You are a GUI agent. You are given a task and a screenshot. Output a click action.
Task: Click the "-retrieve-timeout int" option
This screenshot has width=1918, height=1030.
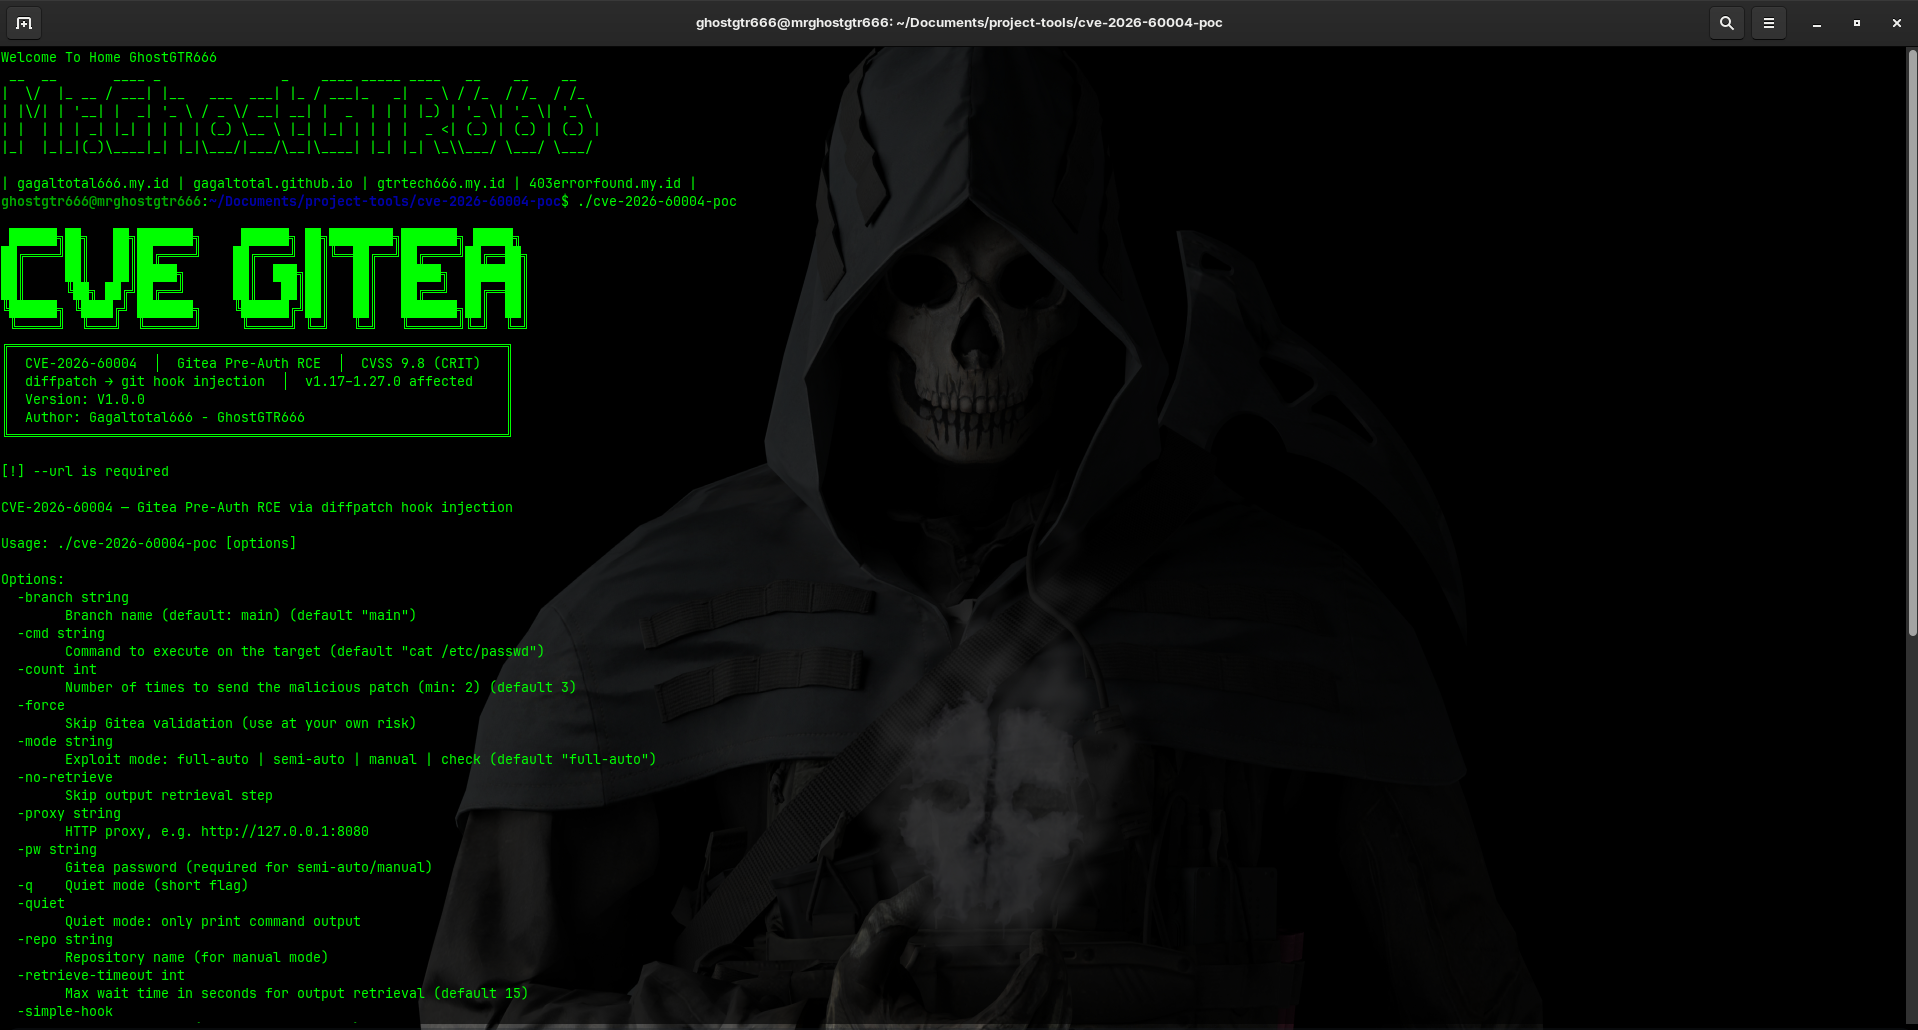click(101, 976)
